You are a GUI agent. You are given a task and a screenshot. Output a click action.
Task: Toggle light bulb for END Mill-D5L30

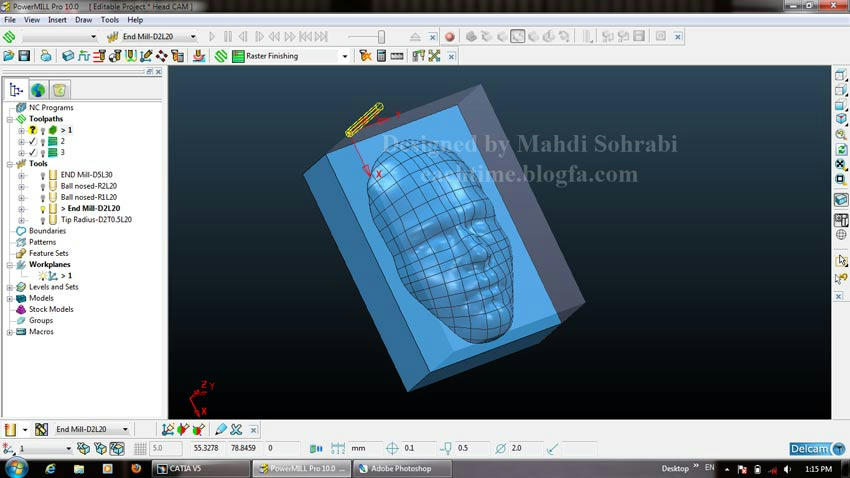[x=43, y=175]
